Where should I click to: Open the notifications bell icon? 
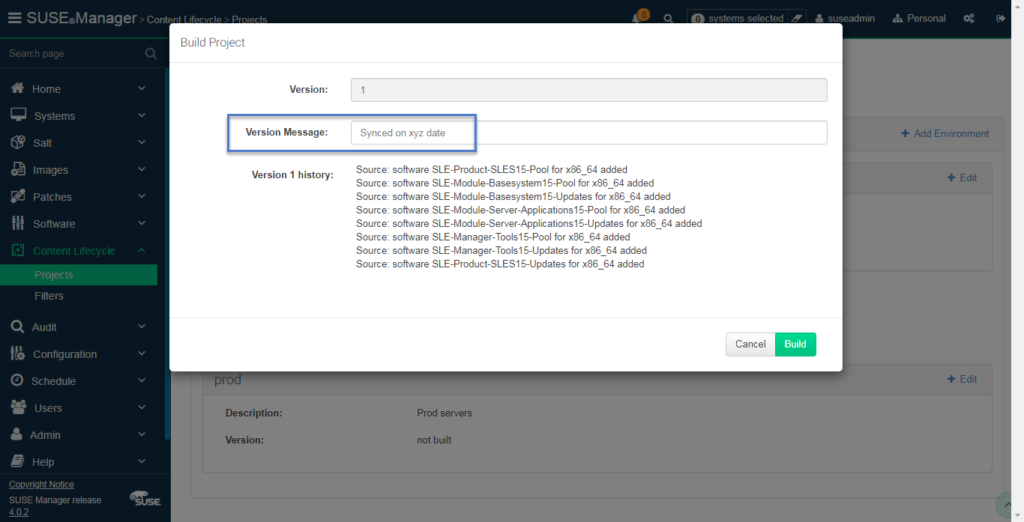[x=637, y=18]
